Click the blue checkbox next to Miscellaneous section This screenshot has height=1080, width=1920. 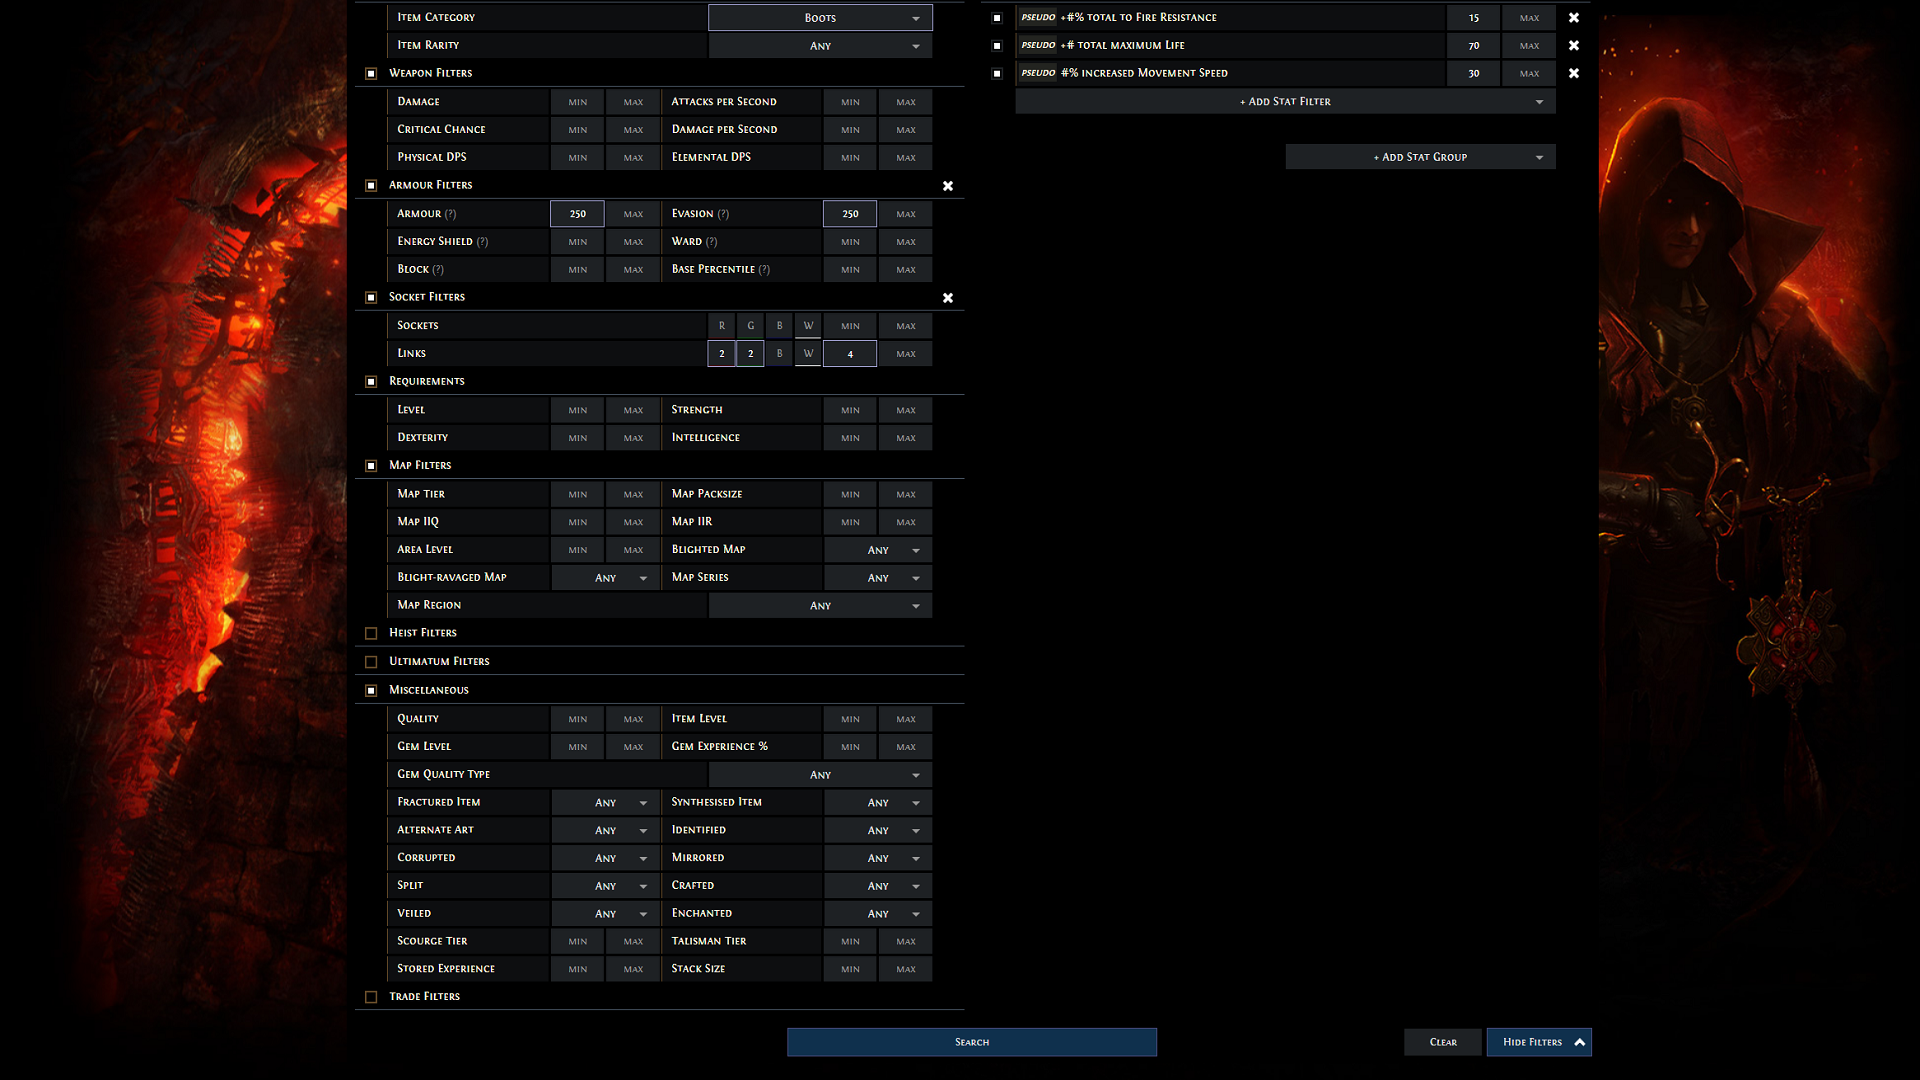click(372, 688)
